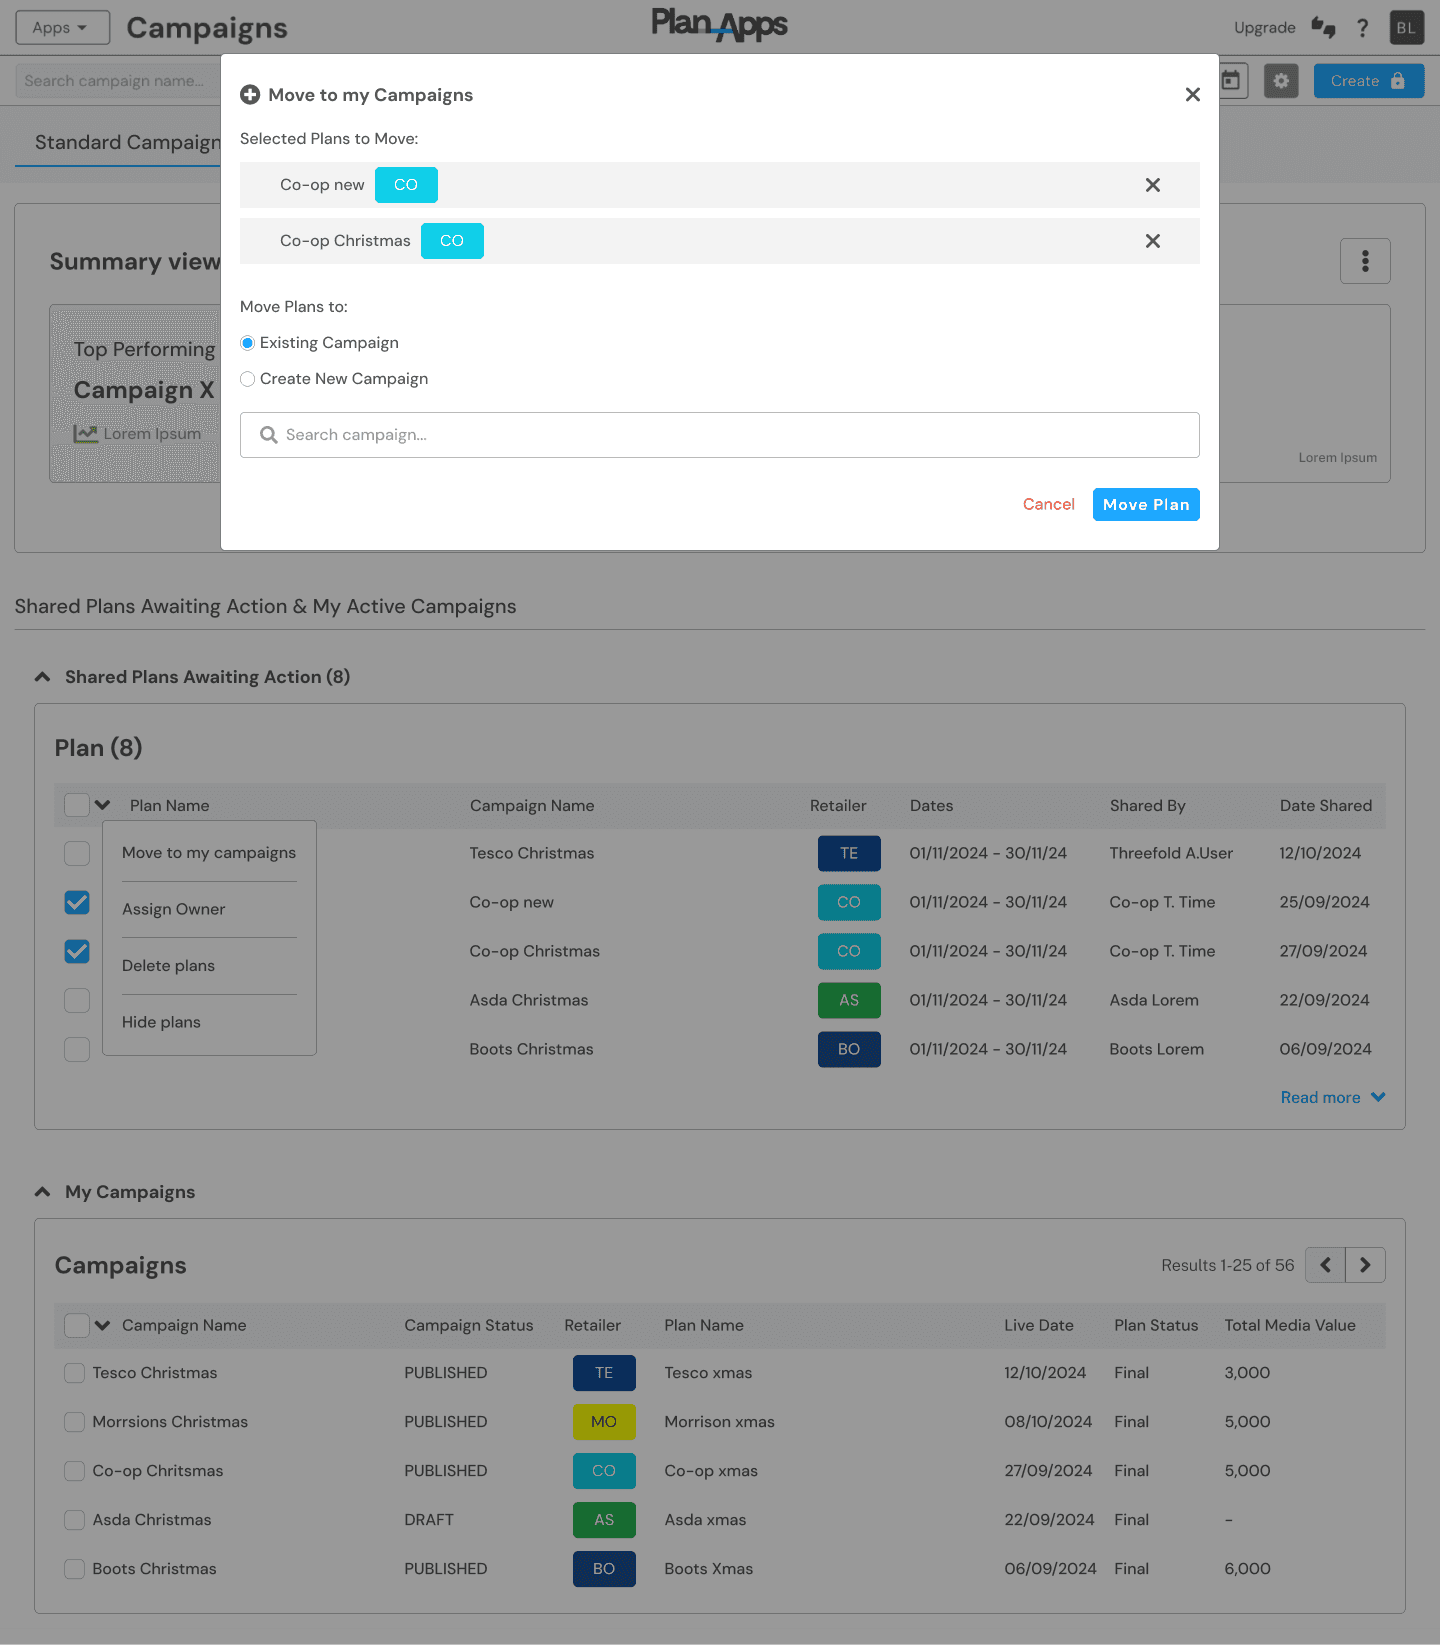
Task: Open the BL user avatar menu
Action: click(x=1406, y=27)
